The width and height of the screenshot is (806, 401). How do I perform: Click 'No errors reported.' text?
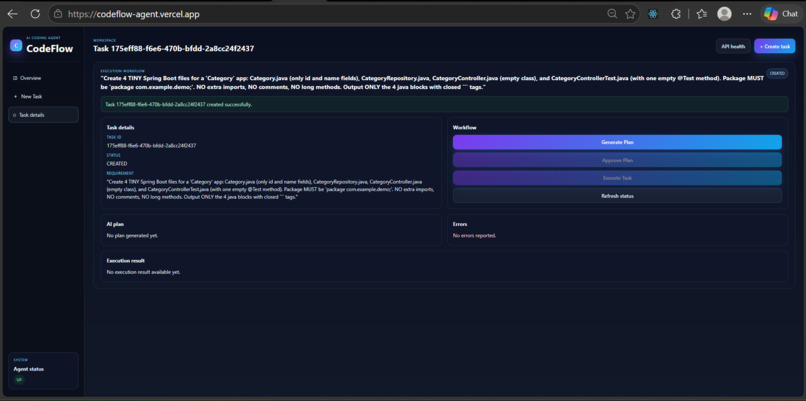[474, 235]
